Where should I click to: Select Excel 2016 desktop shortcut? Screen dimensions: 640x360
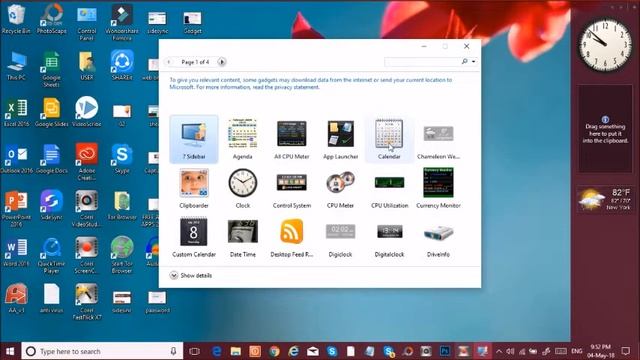click(16, 112)
